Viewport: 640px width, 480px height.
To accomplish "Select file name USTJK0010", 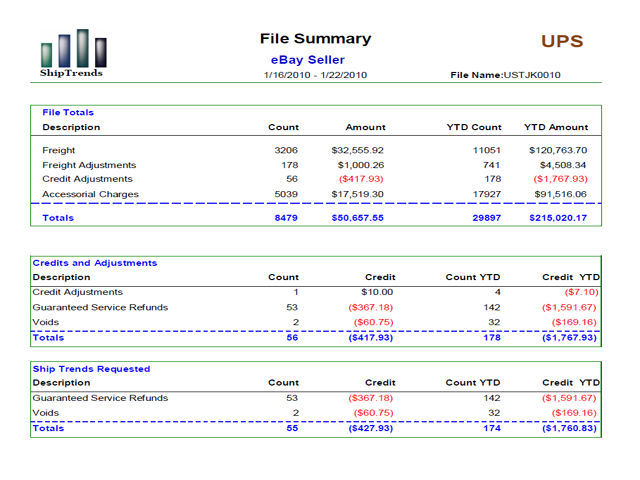I will click(x=532, y=75).
